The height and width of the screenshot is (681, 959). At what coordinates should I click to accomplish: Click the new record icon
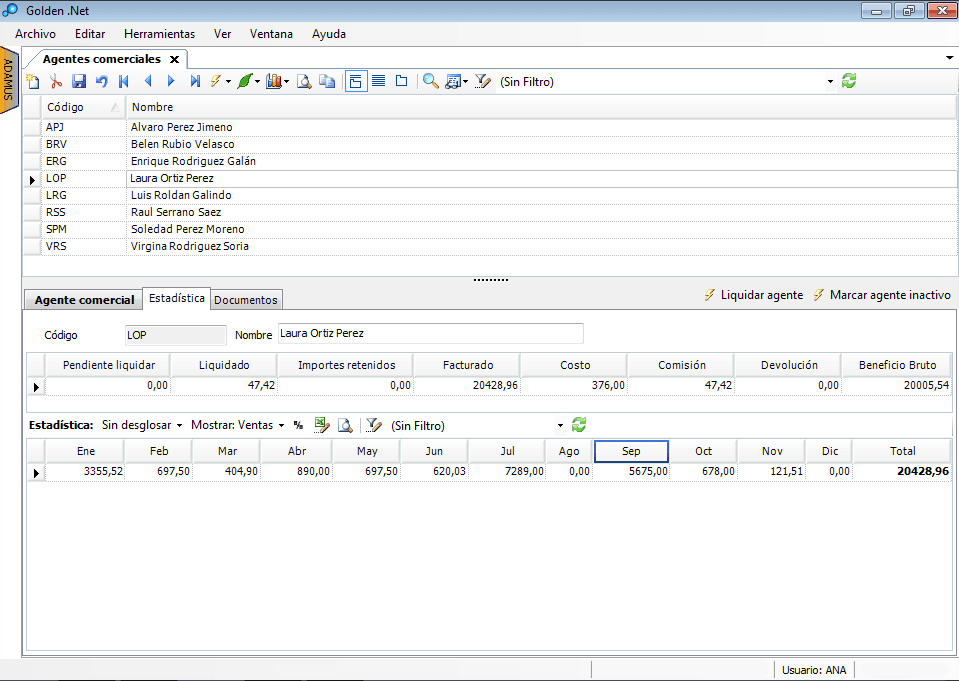[x=33, y=82]
